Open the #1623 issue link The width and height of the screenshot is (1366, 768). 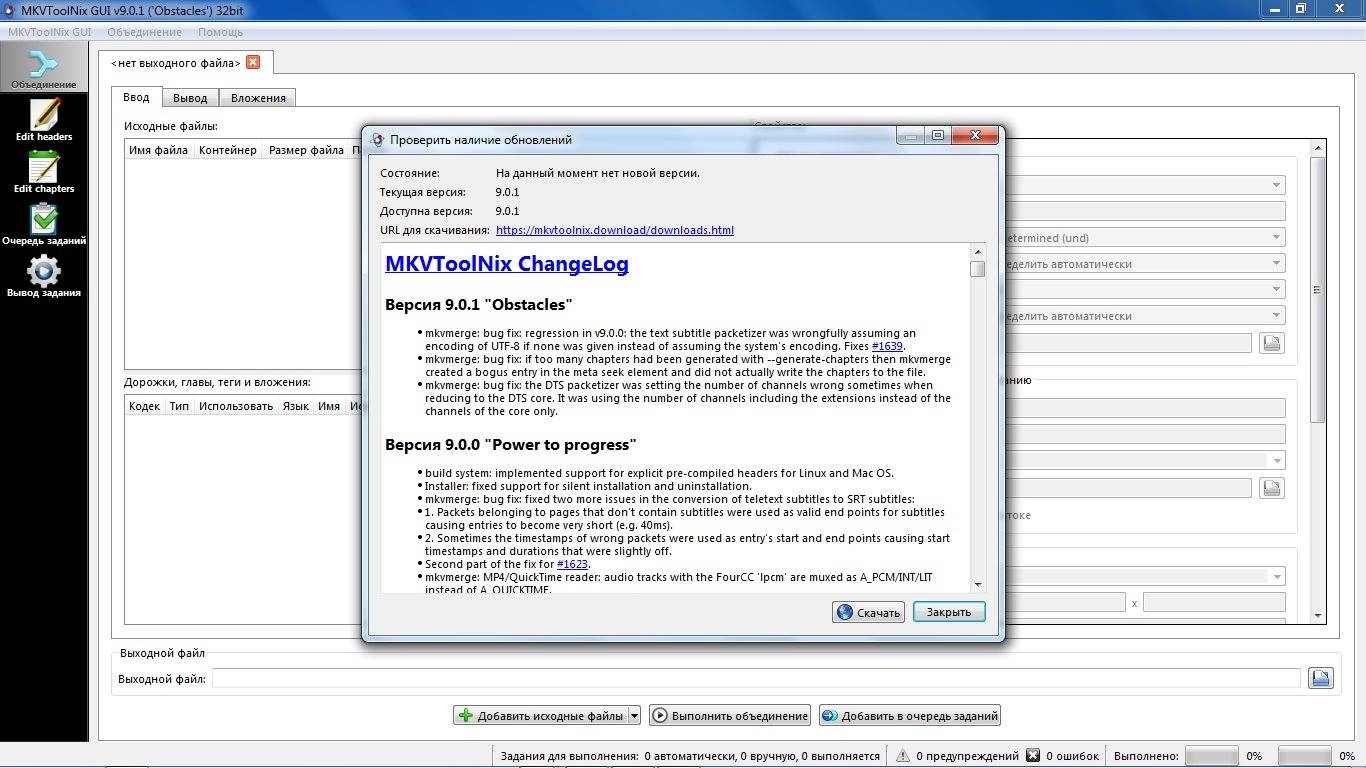pos(572,564)
